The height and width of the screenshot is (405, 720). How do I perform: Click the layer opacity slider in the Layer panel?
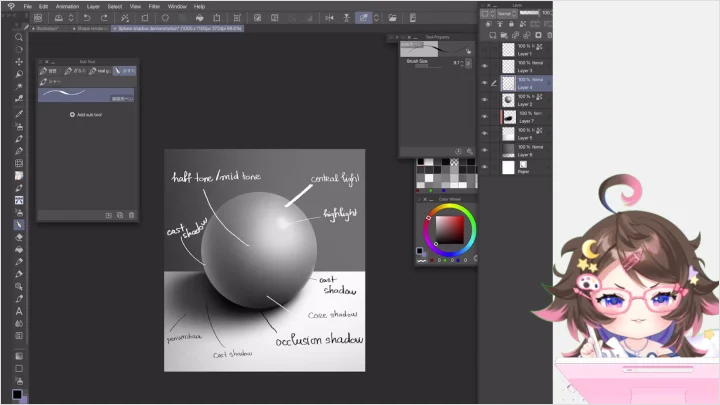pos(529,13)
